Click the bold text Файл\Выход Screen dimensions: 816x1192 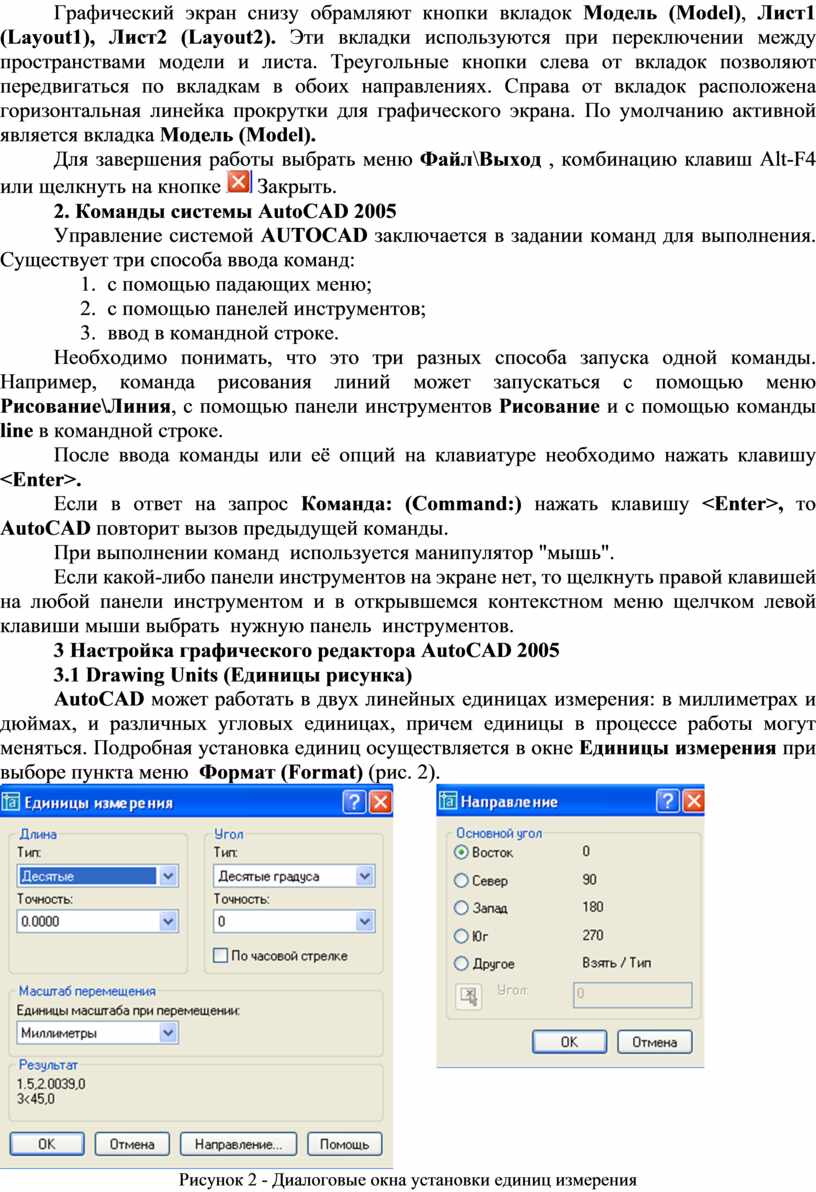click(x=481, y=160)
